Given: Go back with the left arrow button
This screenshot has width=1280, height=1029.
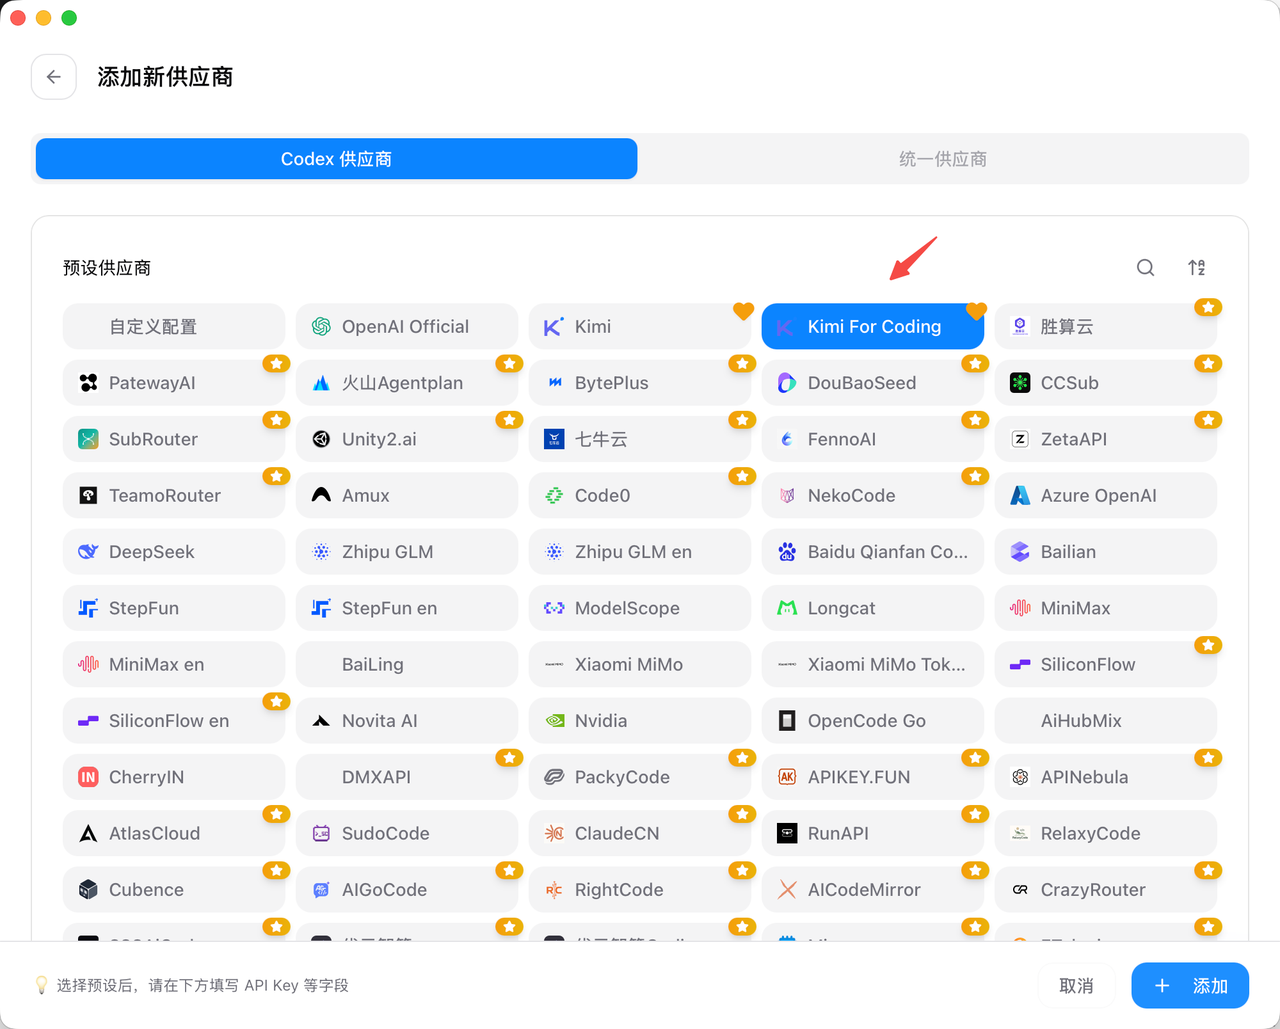Looking at the screenshot, I should (x=54, y=77).
